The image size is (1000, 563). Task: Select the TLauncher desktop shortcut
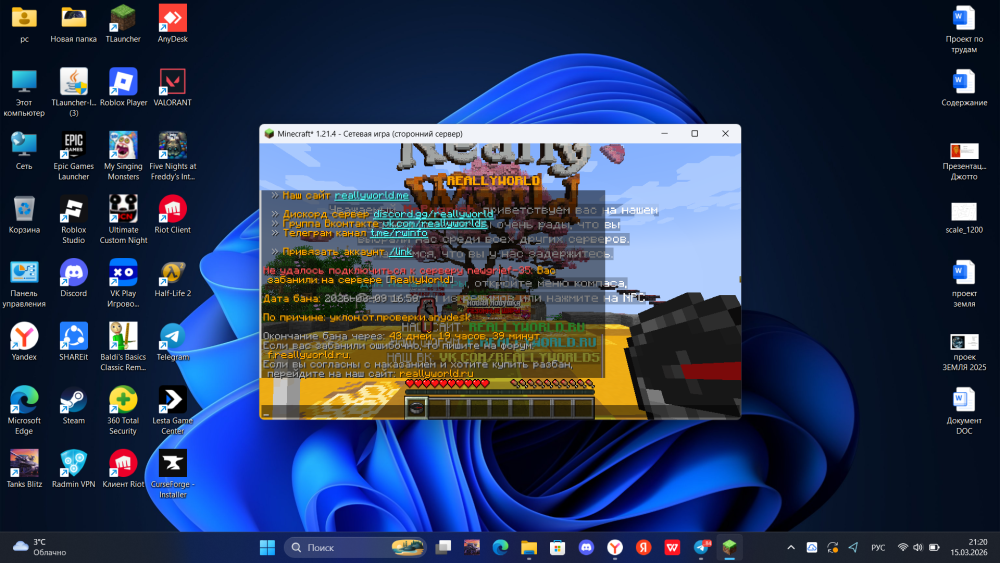point(123,24)
